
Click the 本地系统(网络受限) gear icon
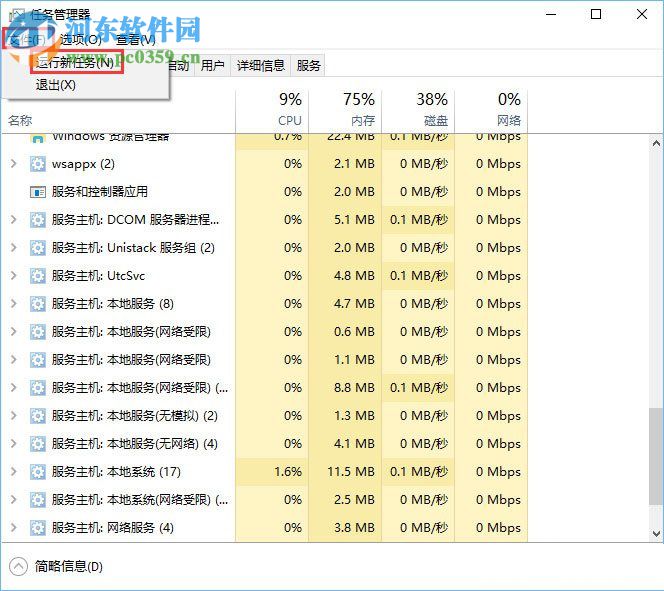tap(38, 500)
